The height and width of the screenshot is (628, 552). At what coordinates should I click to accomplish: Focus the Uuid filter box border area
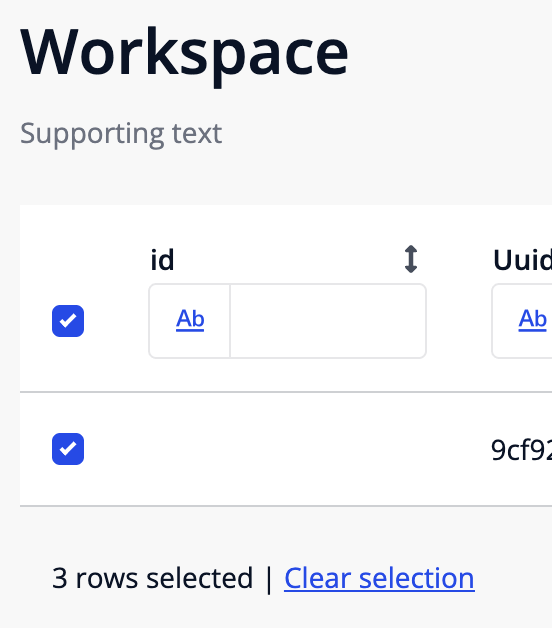[522, 321]
